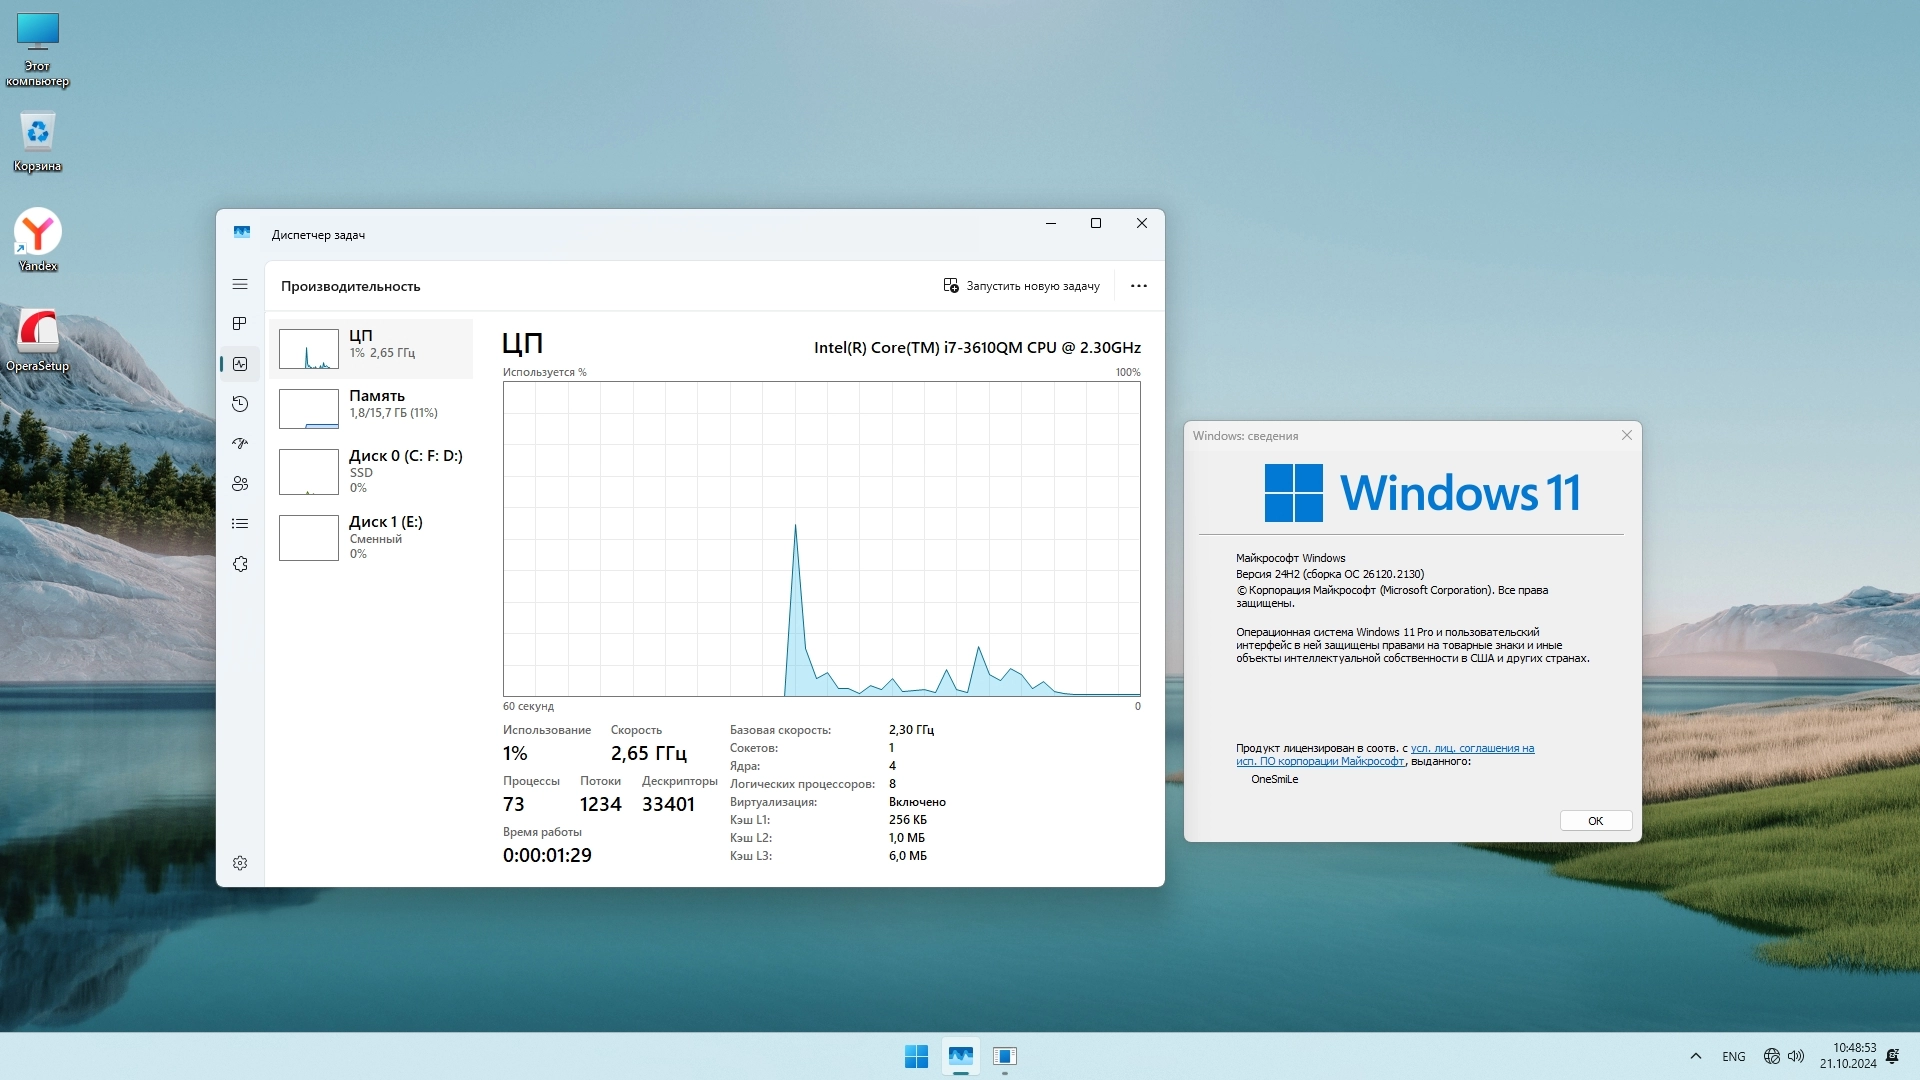Open Task Manager settings gear
Viewport: 1920px width, 1080px height.
(240, 863)
